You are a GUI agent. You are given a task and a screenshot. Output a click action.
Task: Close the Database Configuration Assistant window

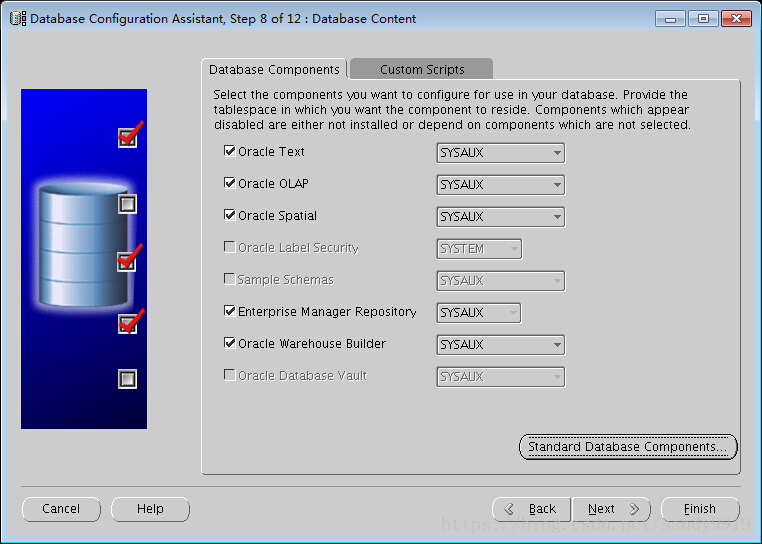(736, 19)
